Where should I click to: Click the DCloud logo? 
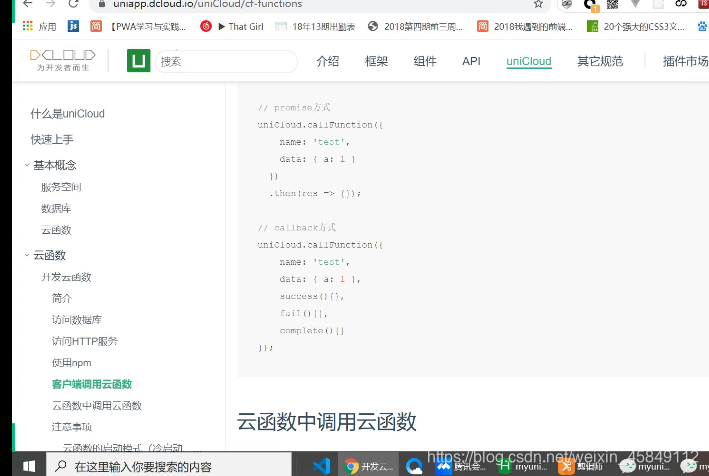(x=63, y=60)
